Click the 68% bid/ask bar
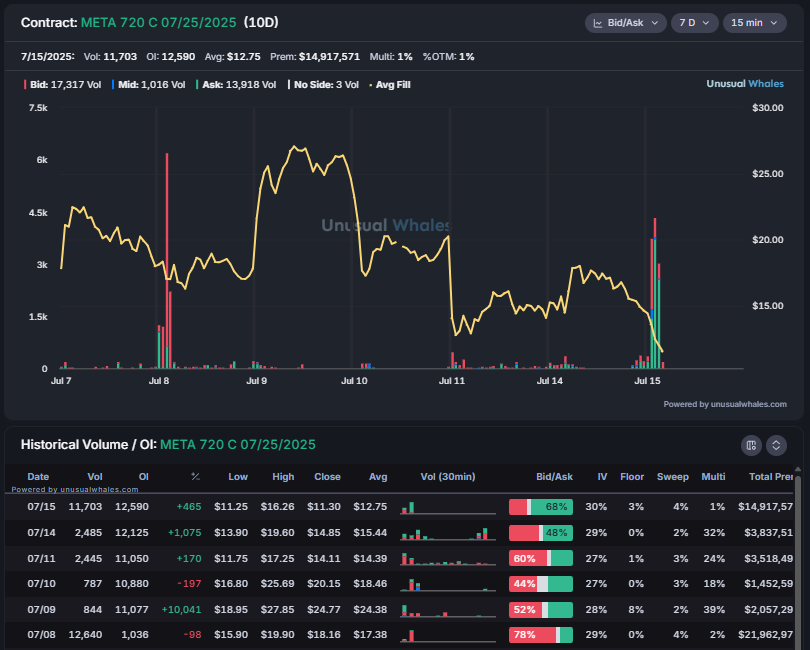 click(x=541, y=507)
